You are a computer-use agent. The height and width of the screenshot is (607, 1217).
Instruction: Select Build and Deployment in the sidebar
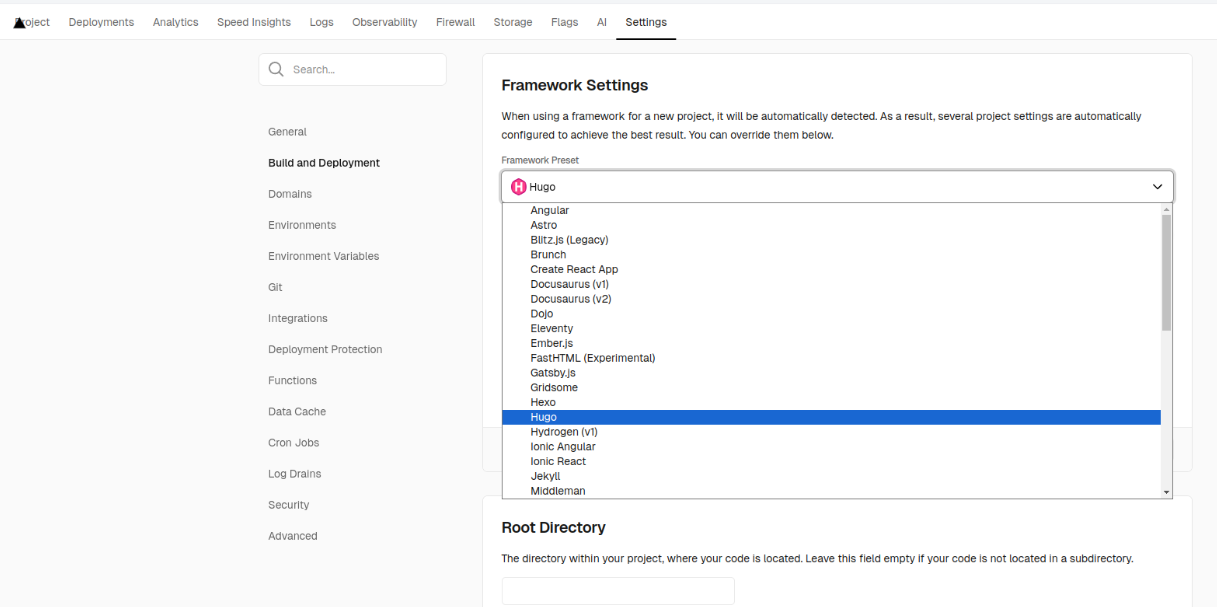point(324,163)
